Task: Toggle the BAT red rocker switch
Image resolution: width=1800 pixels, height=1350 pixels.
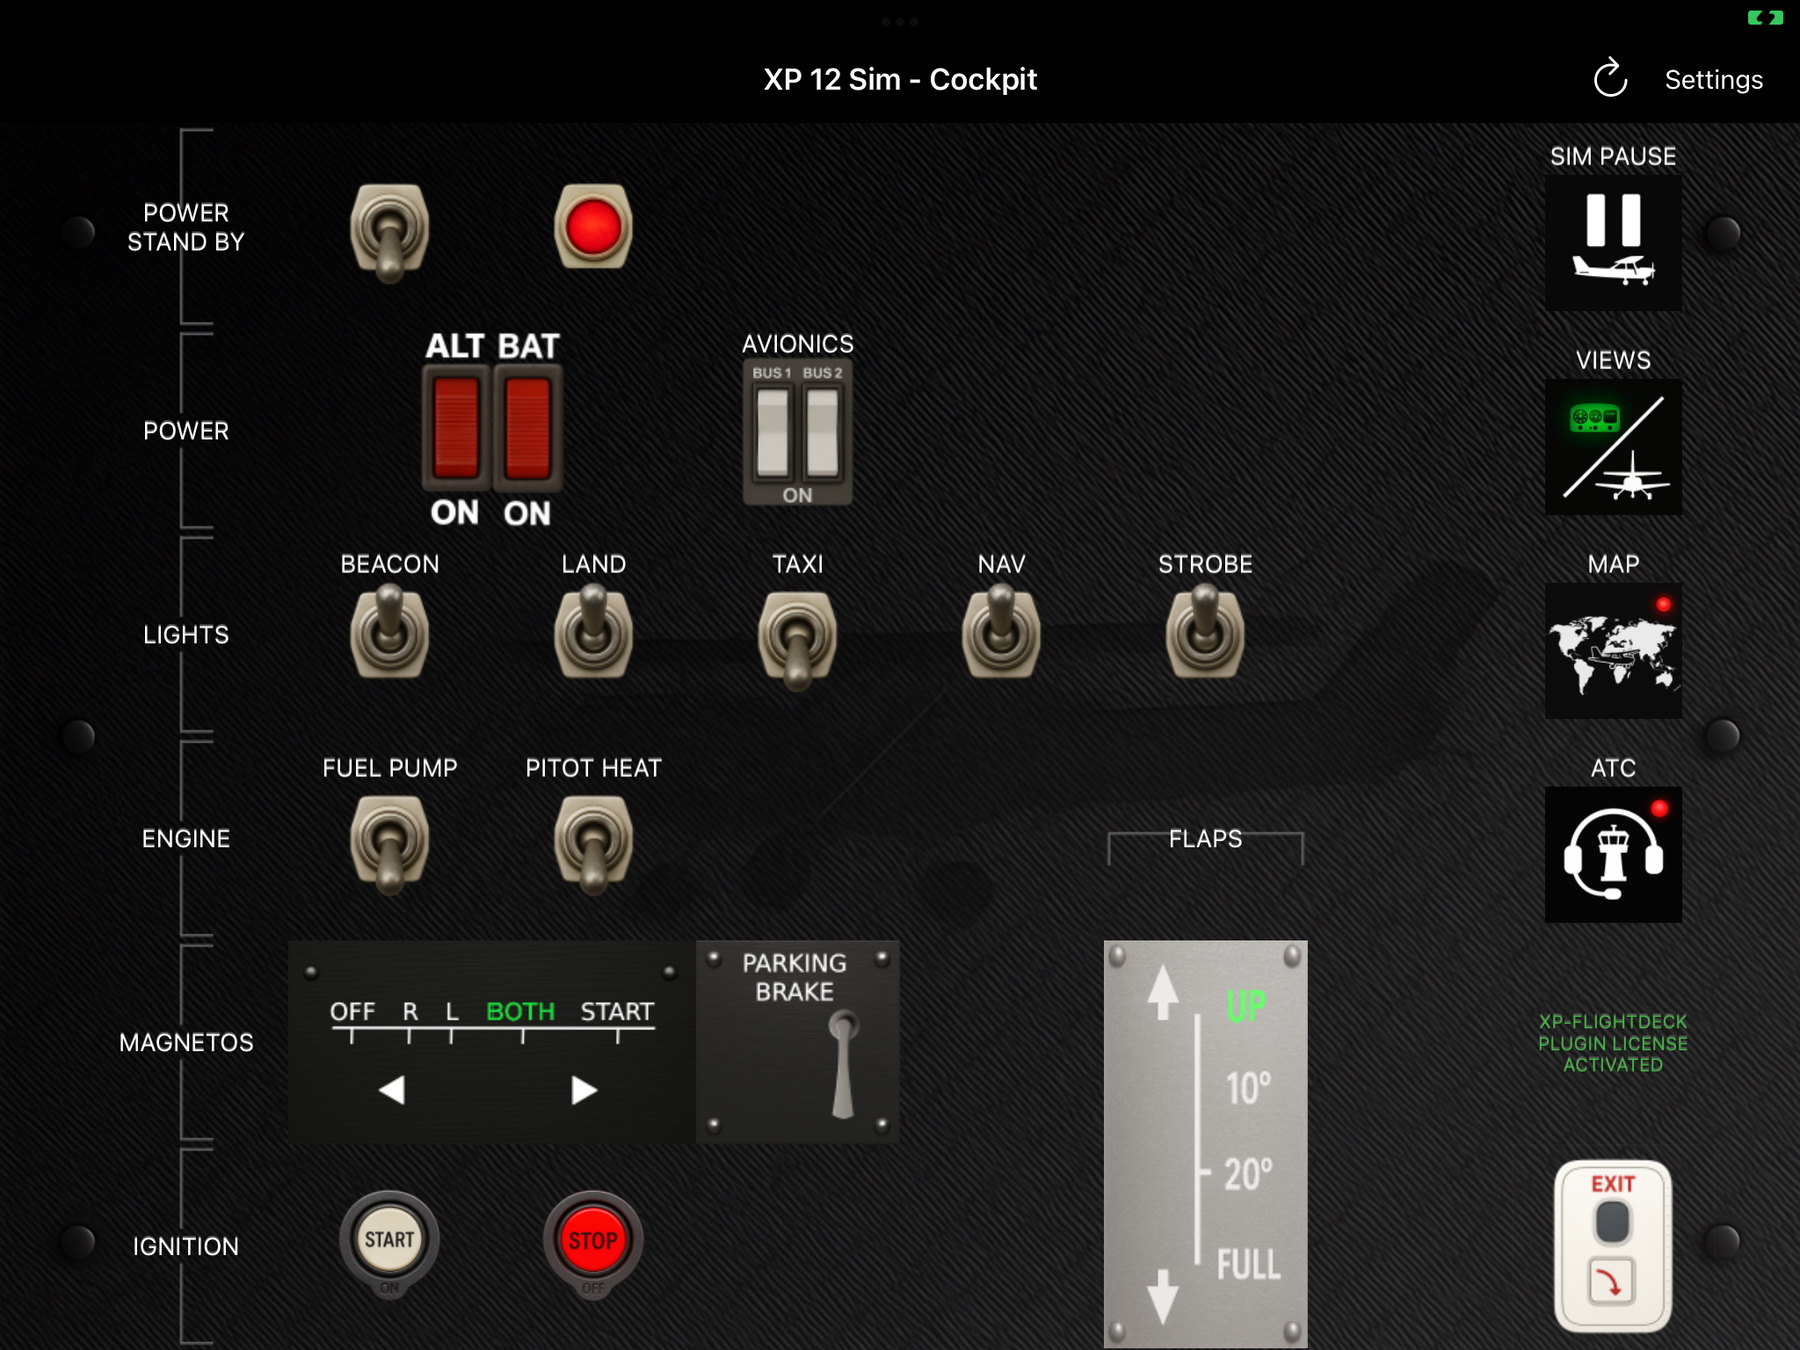Action: [528, 428]
